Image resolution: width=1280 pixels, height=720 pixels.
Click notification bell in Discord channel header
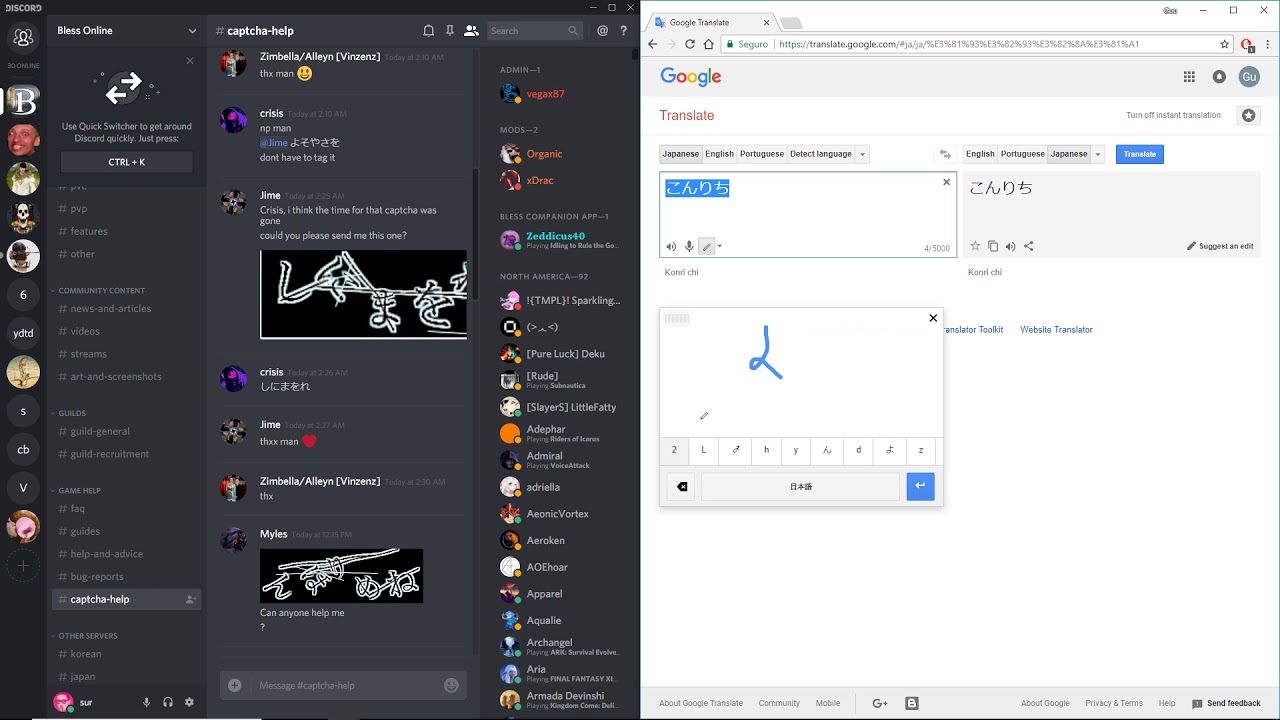tap(428, 31)
